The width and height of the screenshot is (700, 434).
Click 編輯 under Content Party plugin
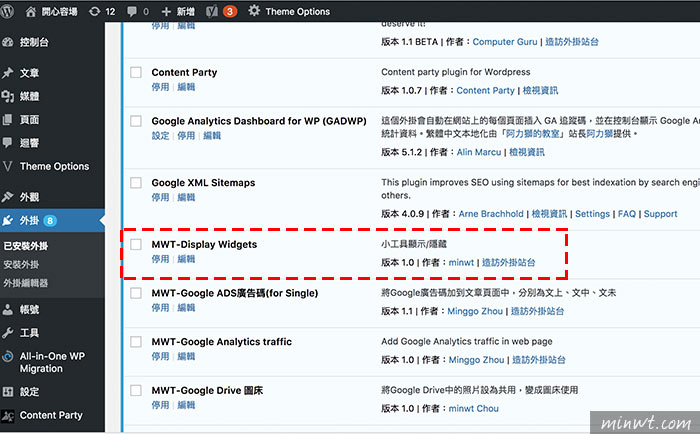(186, 87)
